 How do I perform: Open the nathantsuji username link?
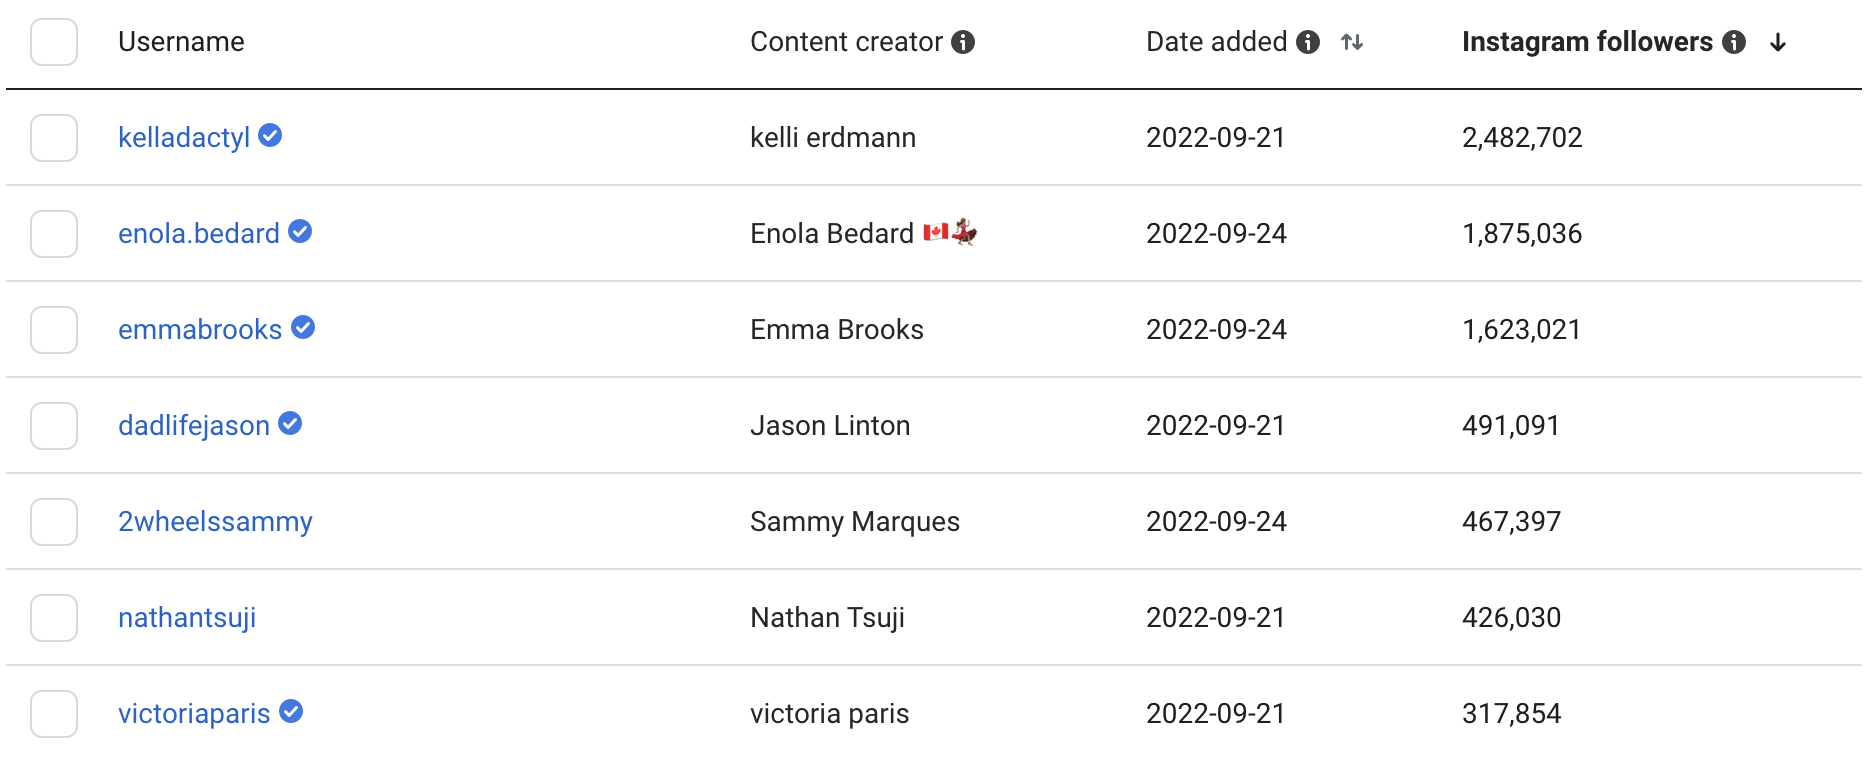(187, 617)
